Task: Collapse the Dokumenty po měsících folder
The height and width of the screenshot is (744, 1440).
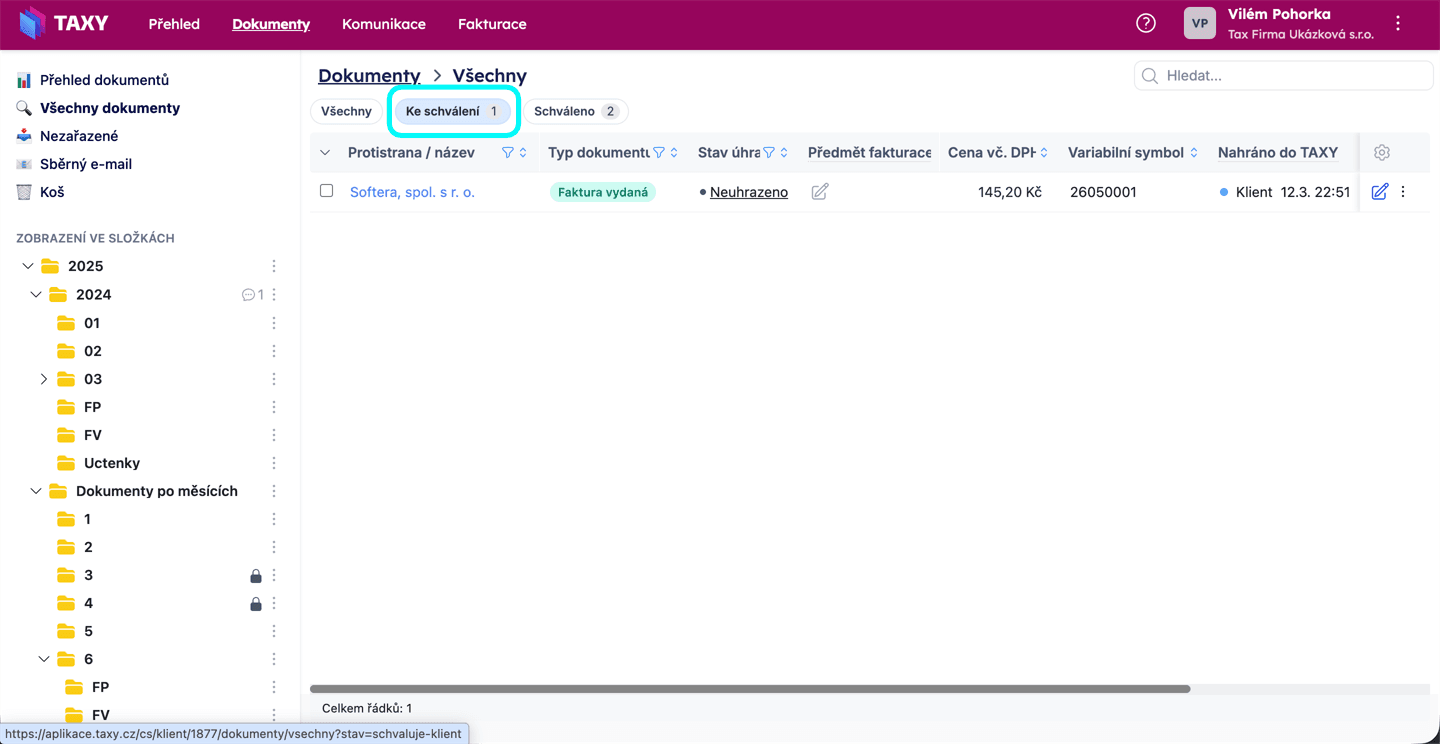Action: 36,491
